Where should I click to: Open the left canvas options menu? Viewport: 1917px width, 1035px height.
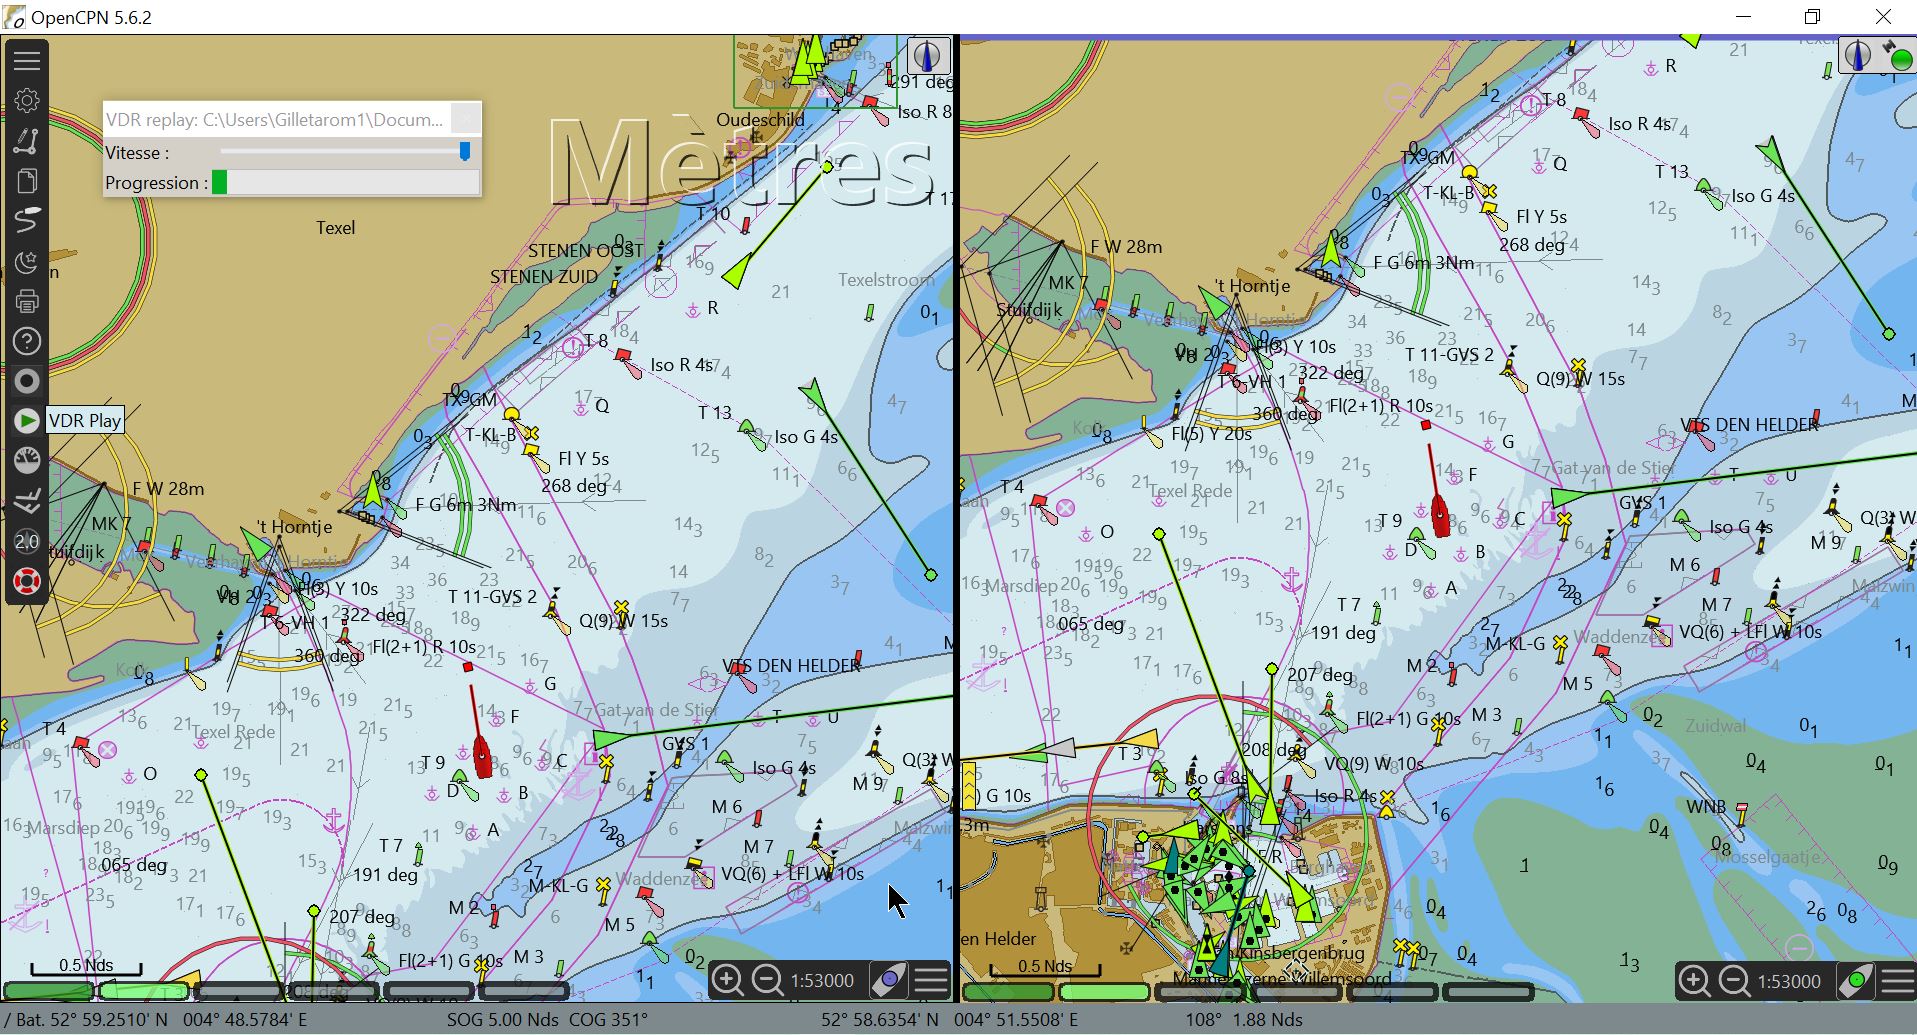point(931,981)
